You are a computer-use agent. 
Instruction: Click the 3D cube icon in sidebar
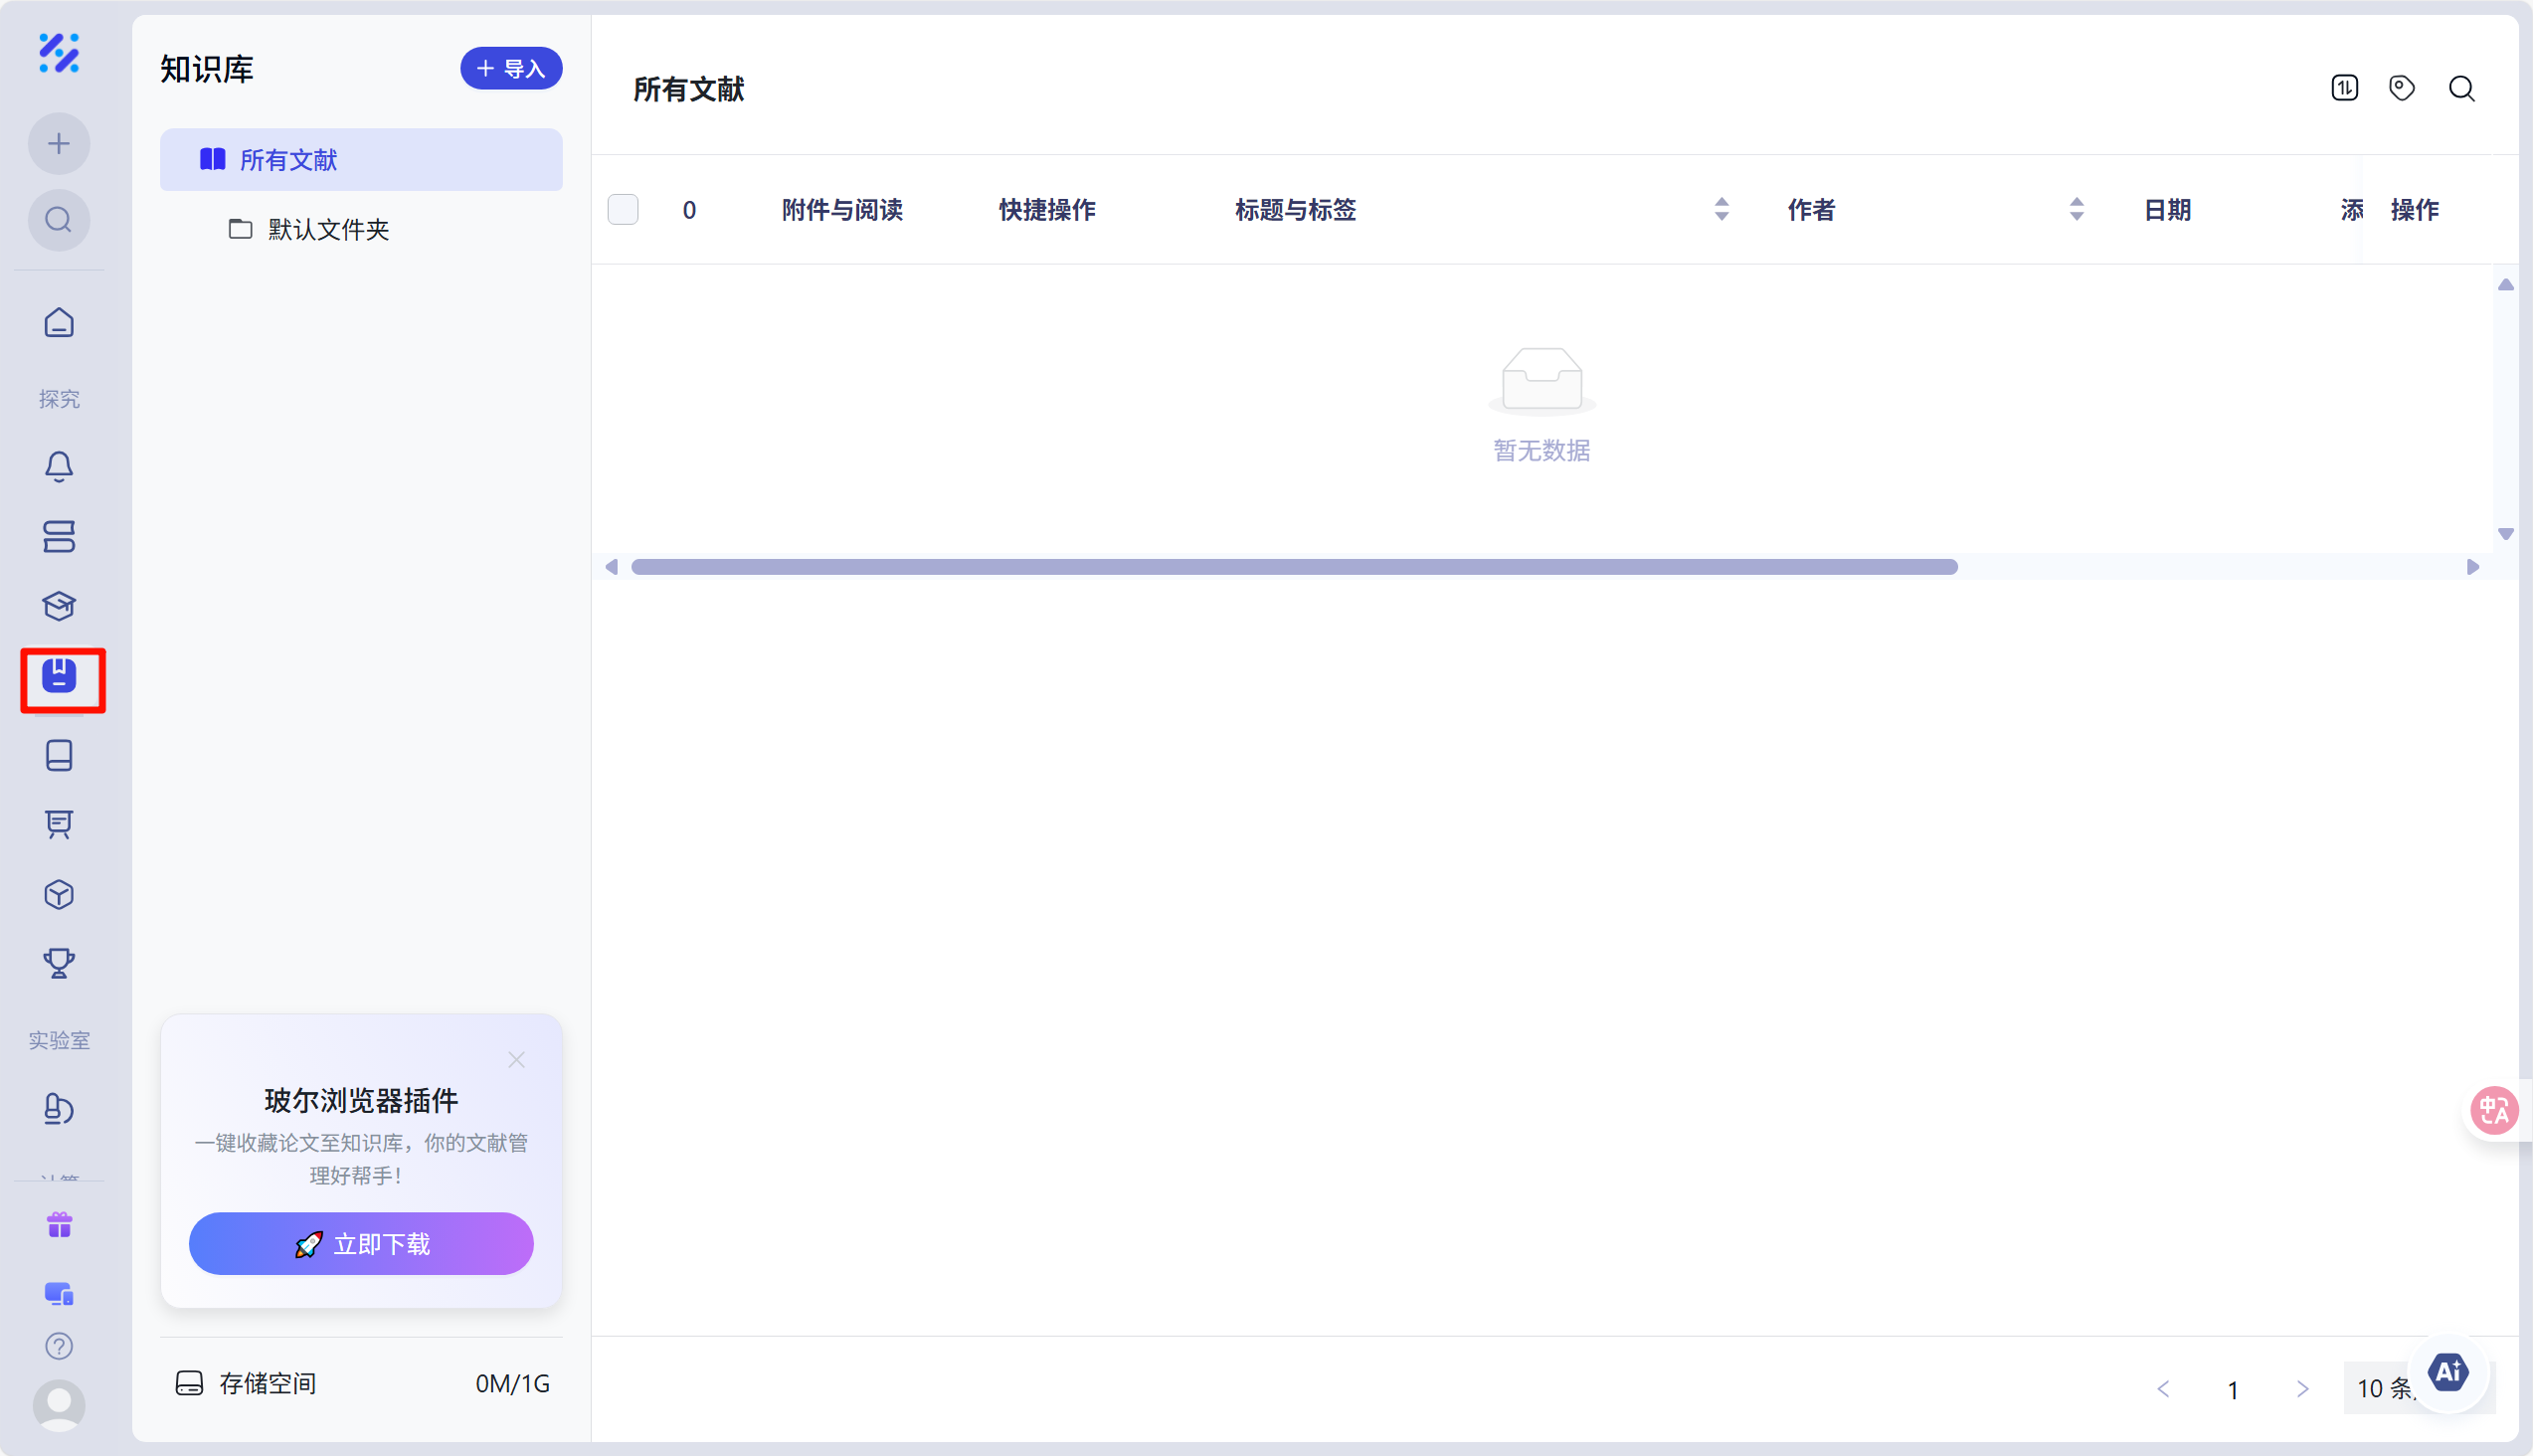59,894
